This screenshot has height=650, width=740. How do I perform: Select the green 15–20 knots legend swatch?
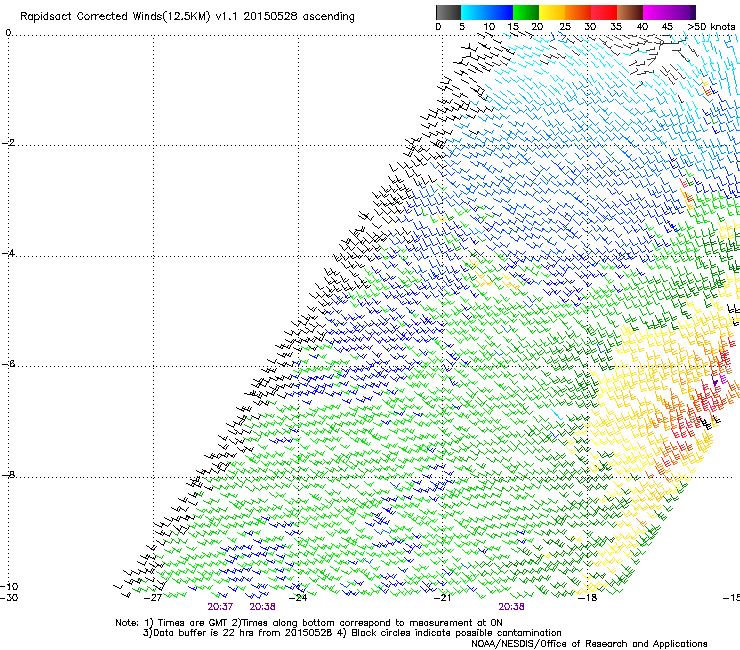click(x=526, y=12)
